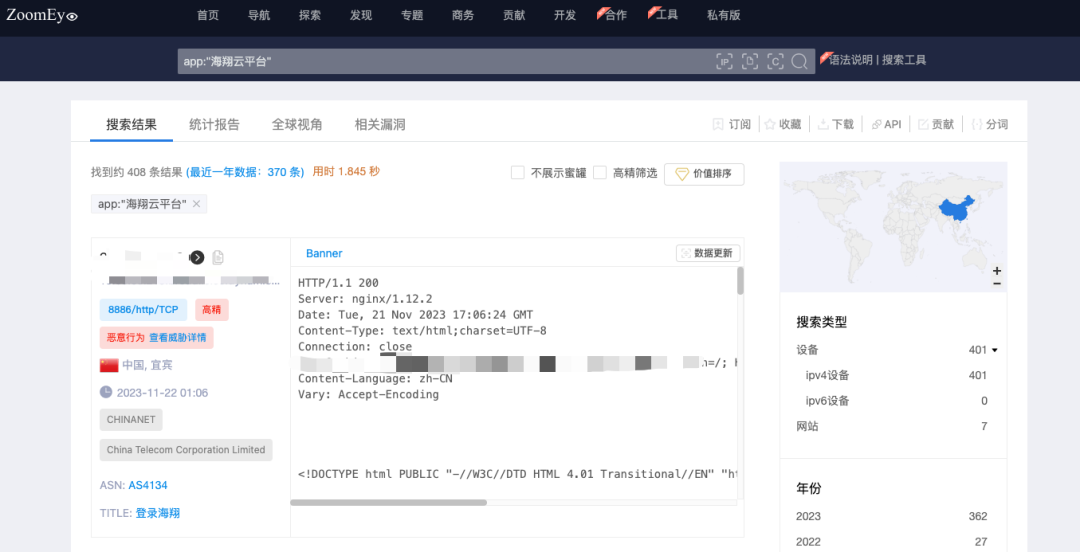This screenshot has height=552, width=1080.
Task: Open the 专题 nav item
Action: [412, 15]
